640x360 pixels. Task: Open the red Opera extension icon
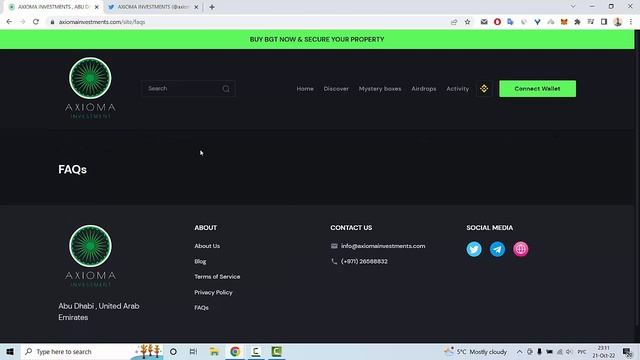click(497, 22)
